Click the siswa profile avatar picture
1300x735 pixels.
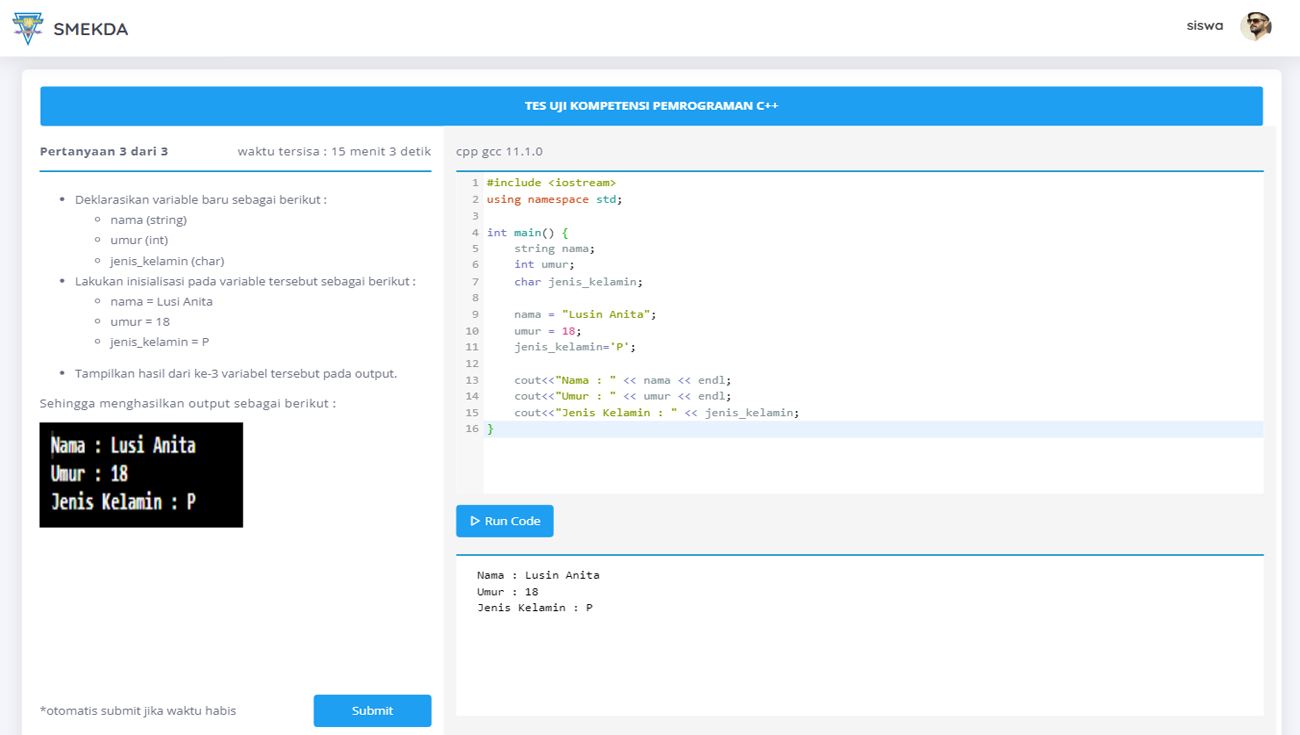click(1256, 25)
